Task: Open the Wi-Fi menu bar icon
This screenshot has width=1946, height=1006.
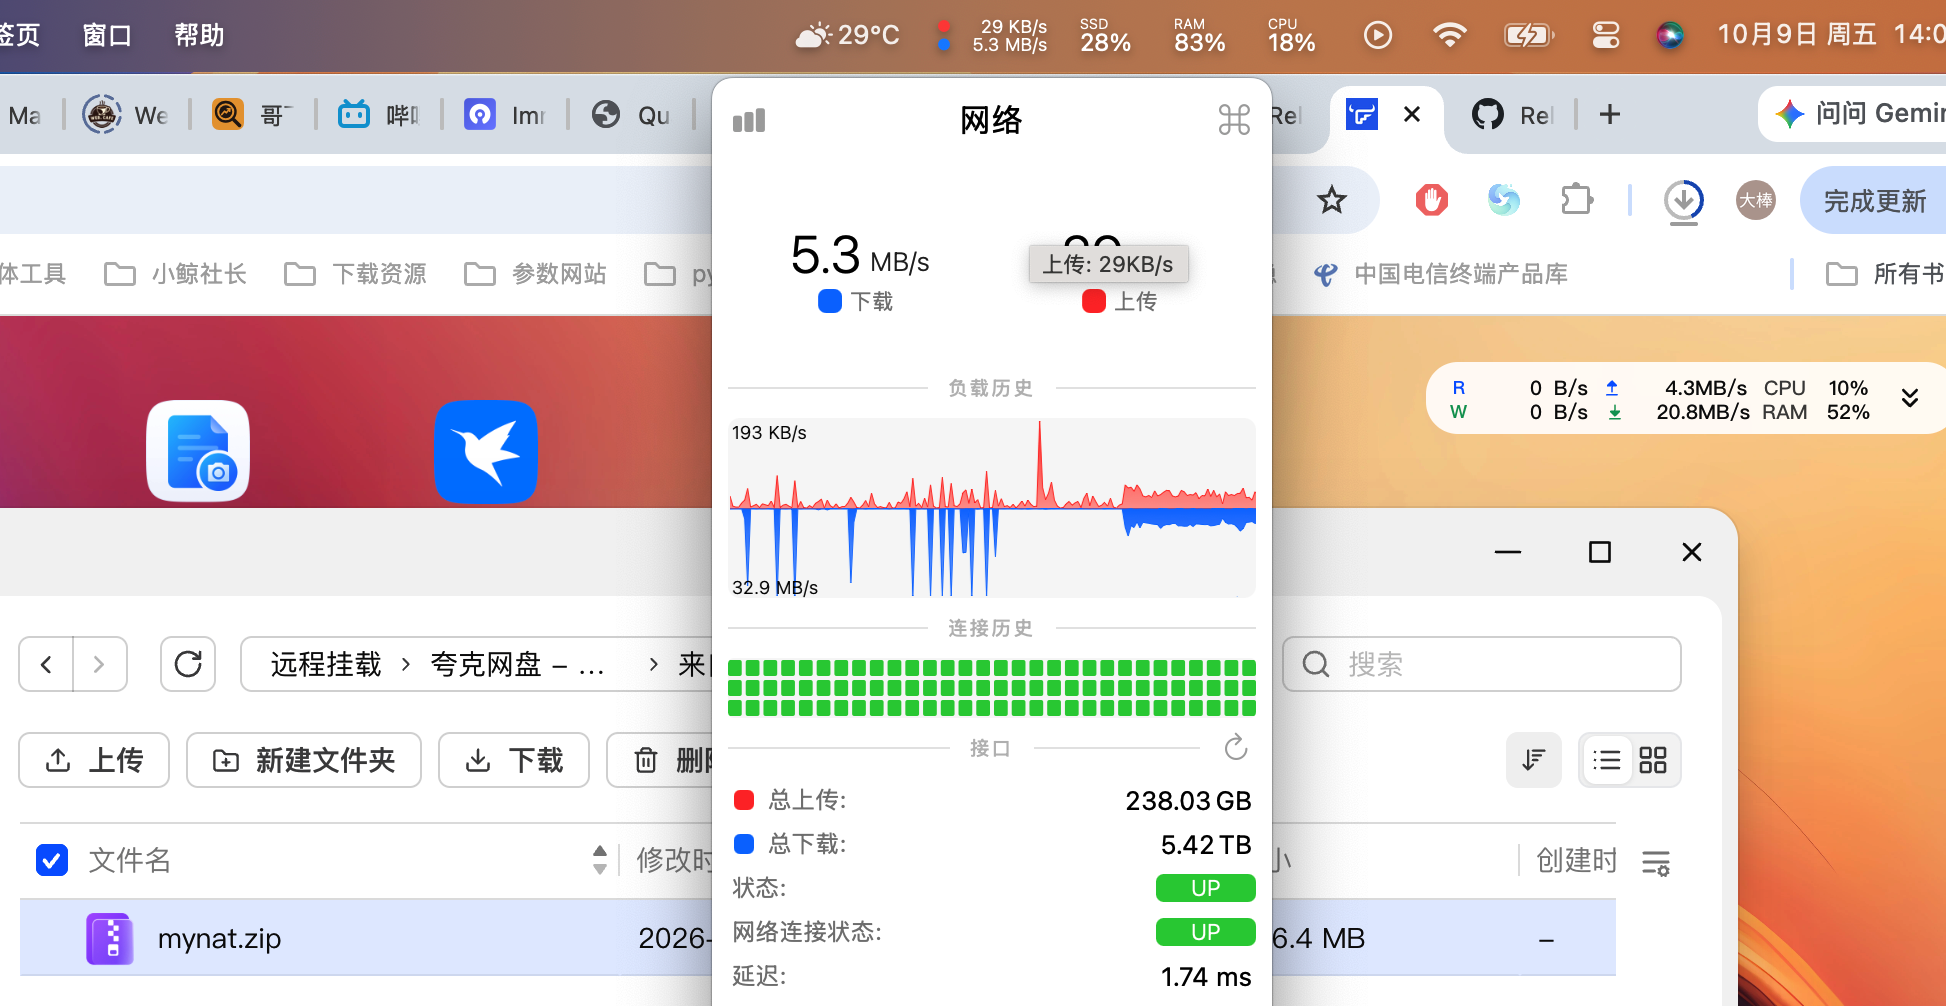Action: 1449,35
